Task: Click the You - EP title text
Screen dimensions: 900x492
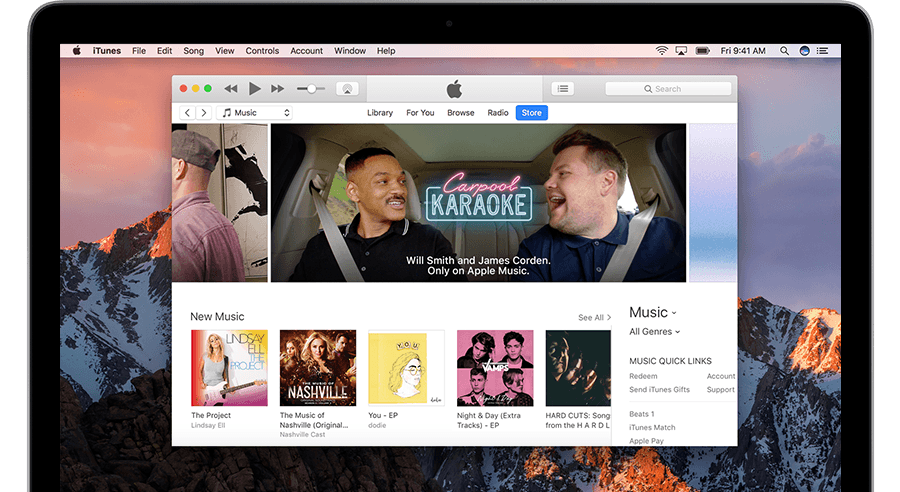Action: (383, 415)
